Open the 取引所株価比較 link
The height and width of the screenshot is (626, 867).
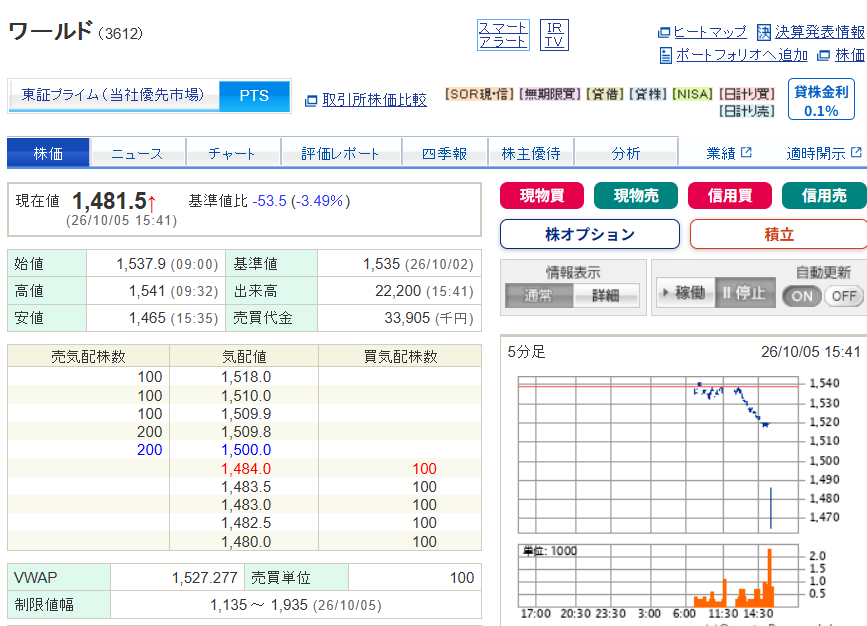coord(374,100)
